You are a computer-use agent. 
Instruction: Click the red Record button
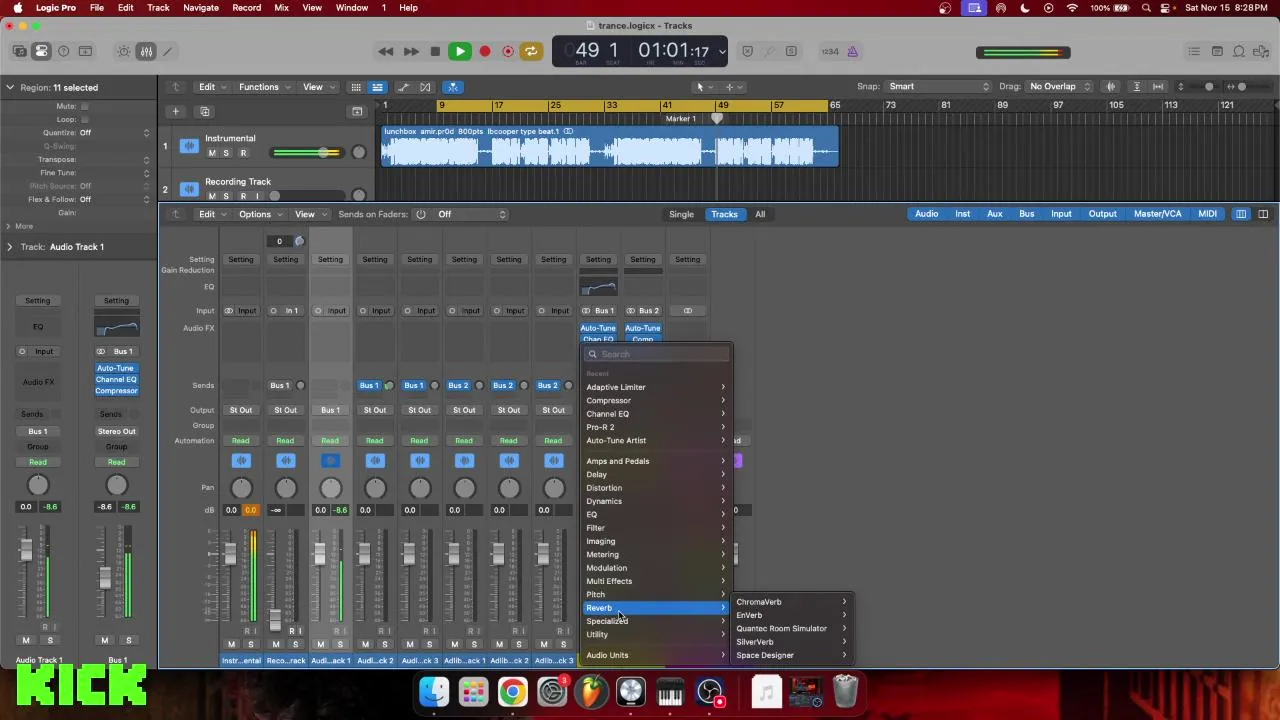coord(485,51)
